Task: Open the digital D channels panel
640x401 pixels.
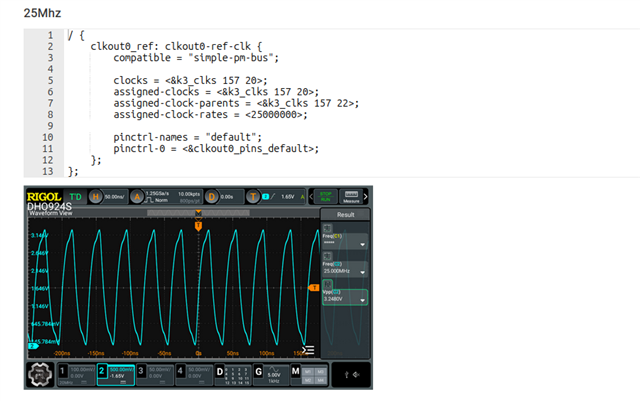Action: tap(233, 375)
